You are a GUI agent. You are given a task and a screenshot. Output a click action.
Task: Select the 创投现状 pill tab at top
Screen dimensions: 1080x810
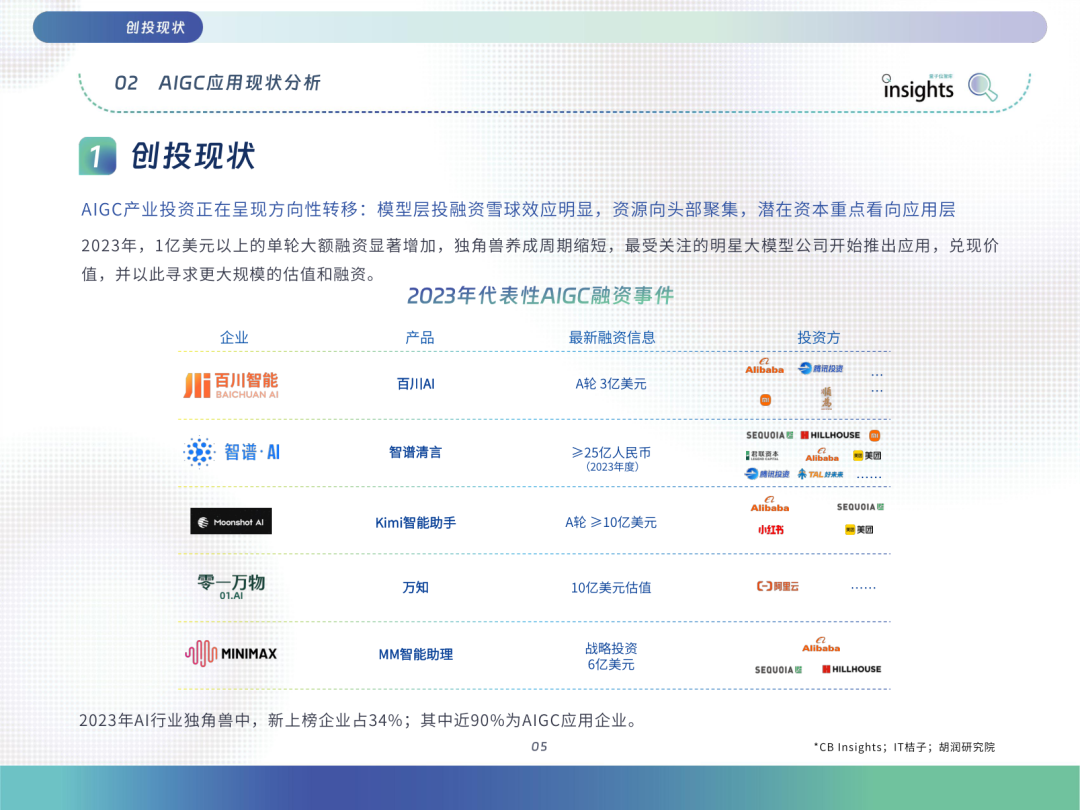pos(118,28)
